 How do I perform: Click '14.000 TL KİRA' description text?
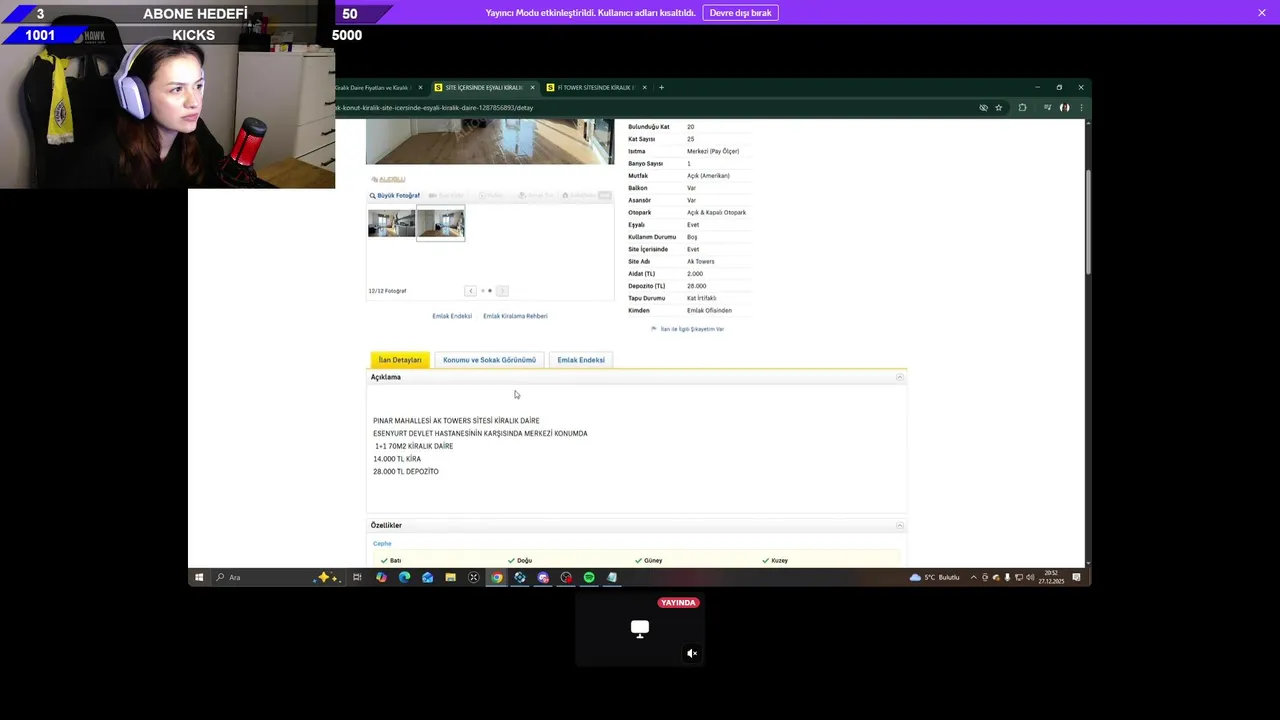click(x=397, y=459)
